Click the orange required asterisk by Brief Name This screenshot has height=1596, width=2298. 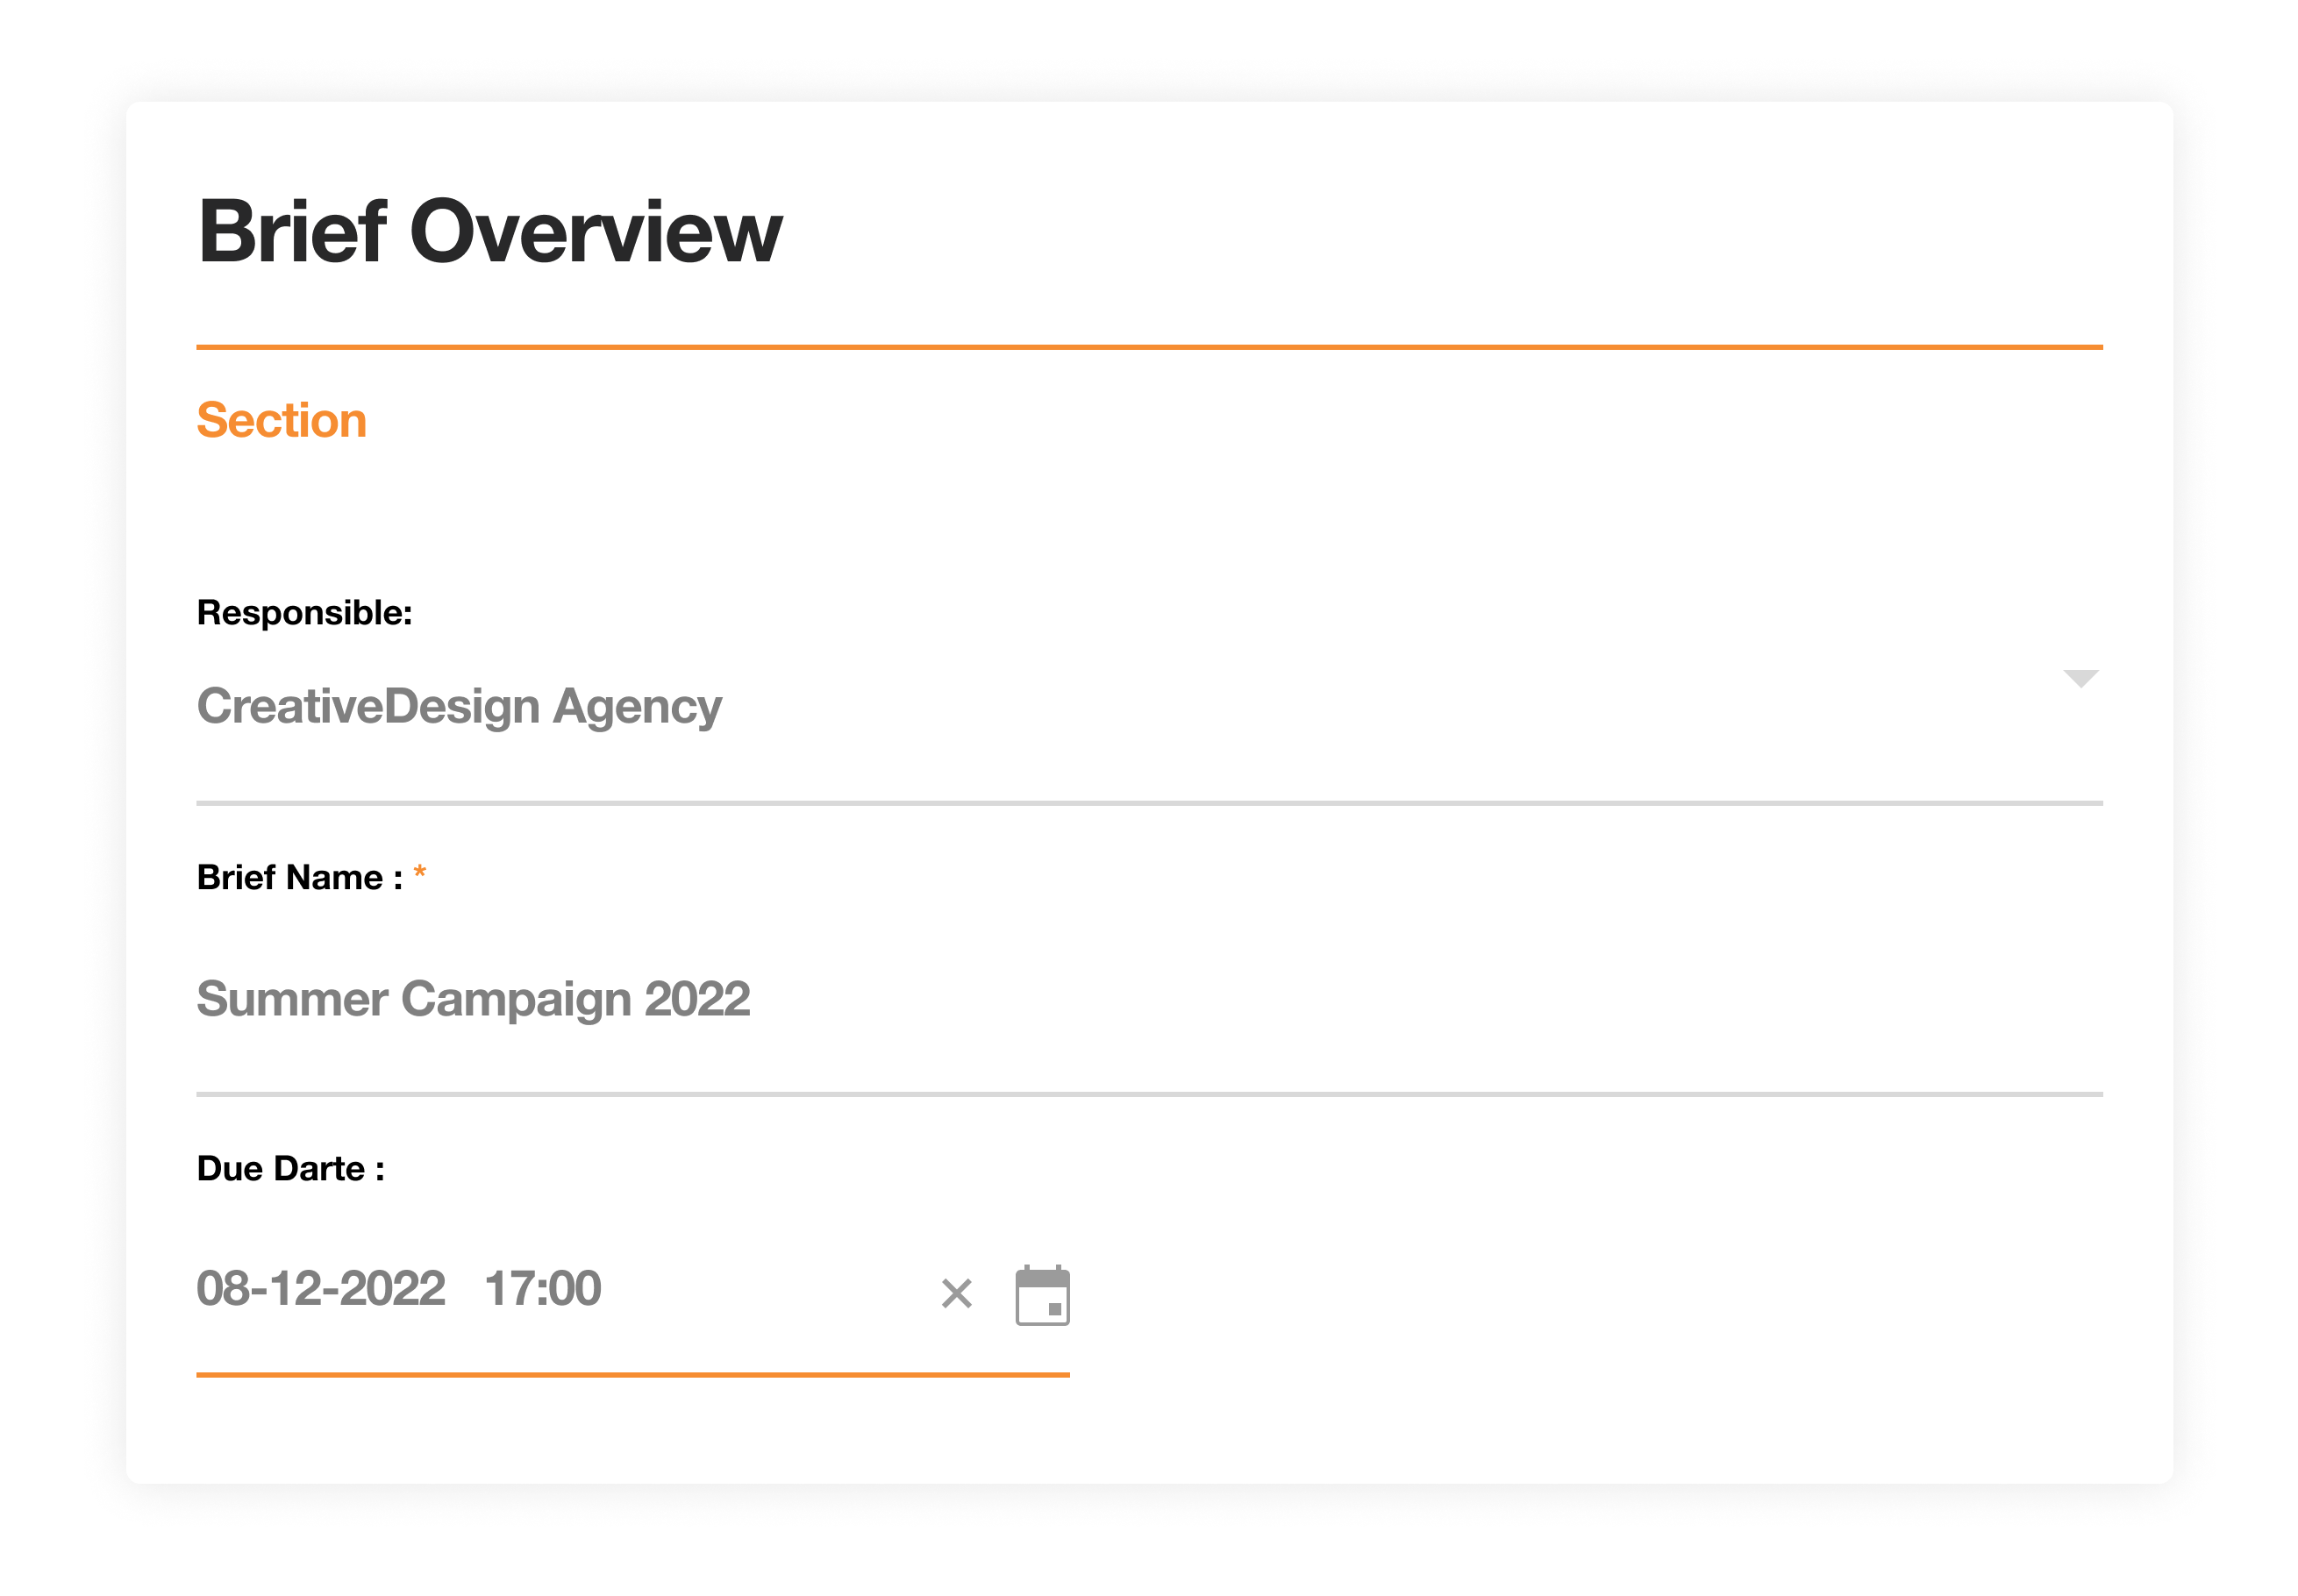(x=420, y=872)
